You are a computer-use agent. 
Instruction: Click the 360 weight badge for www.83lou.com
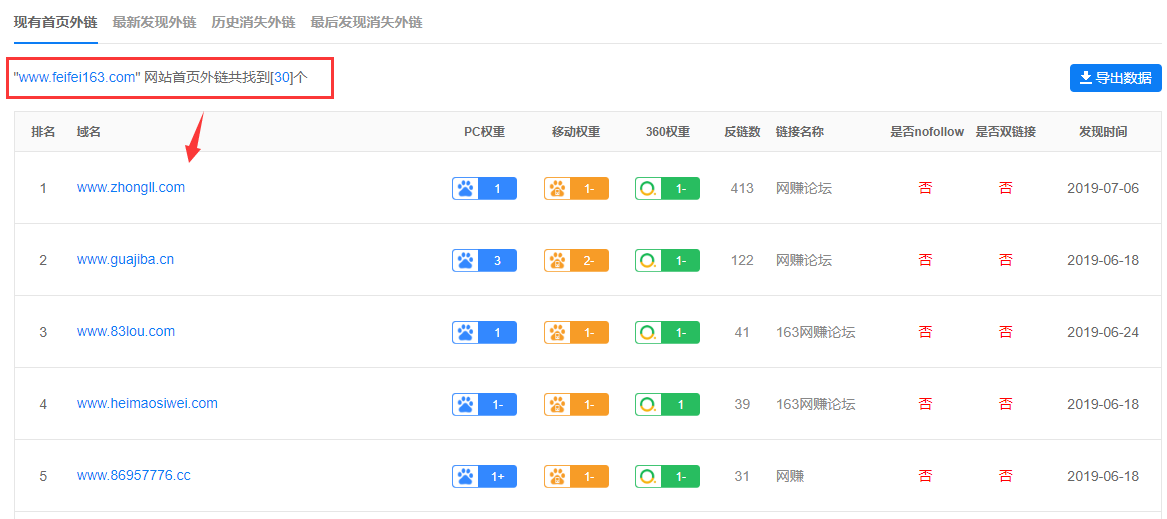(x=668, y=332)
